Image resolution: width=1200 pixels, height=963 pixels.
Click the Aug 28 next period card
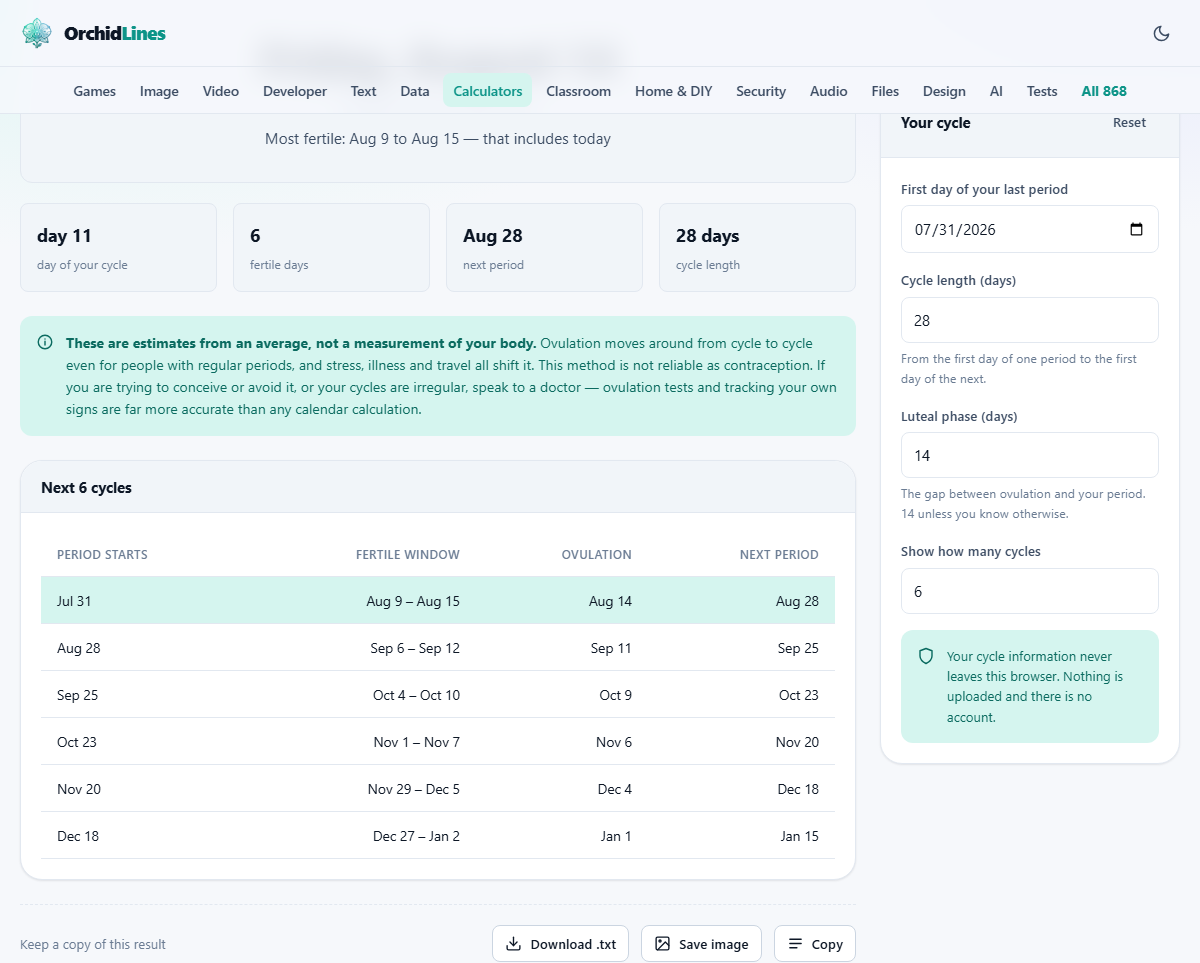pyautogui.click(x=544, y=248)
